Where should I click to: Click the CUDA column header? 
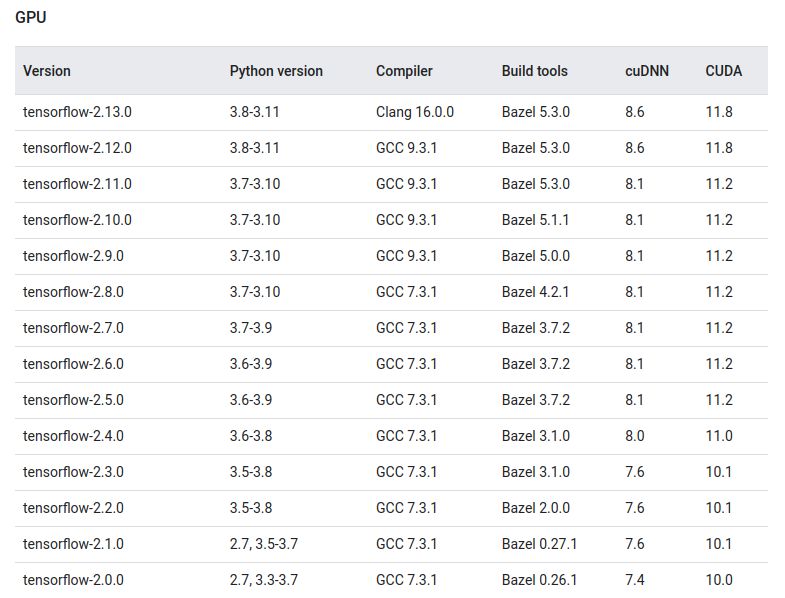[723, 71]
